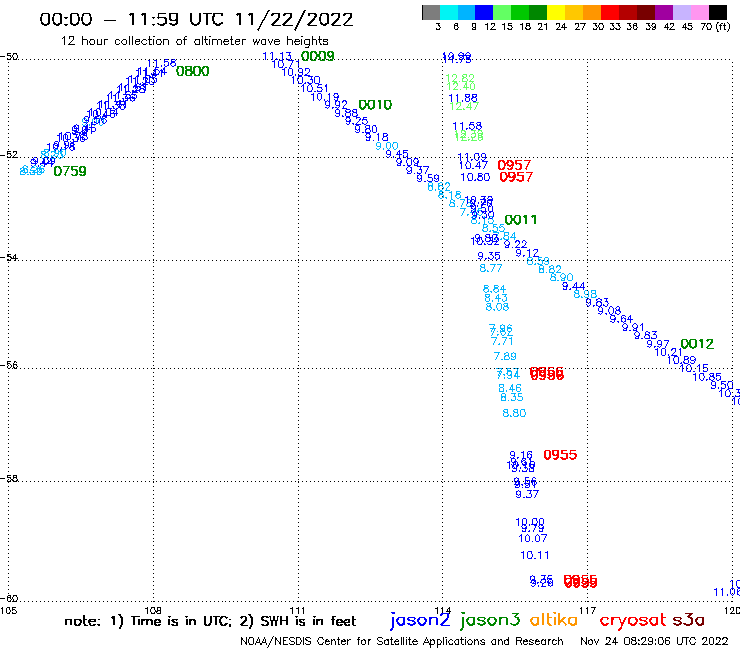Click the '24' label under the color scale

pos(561,26)
